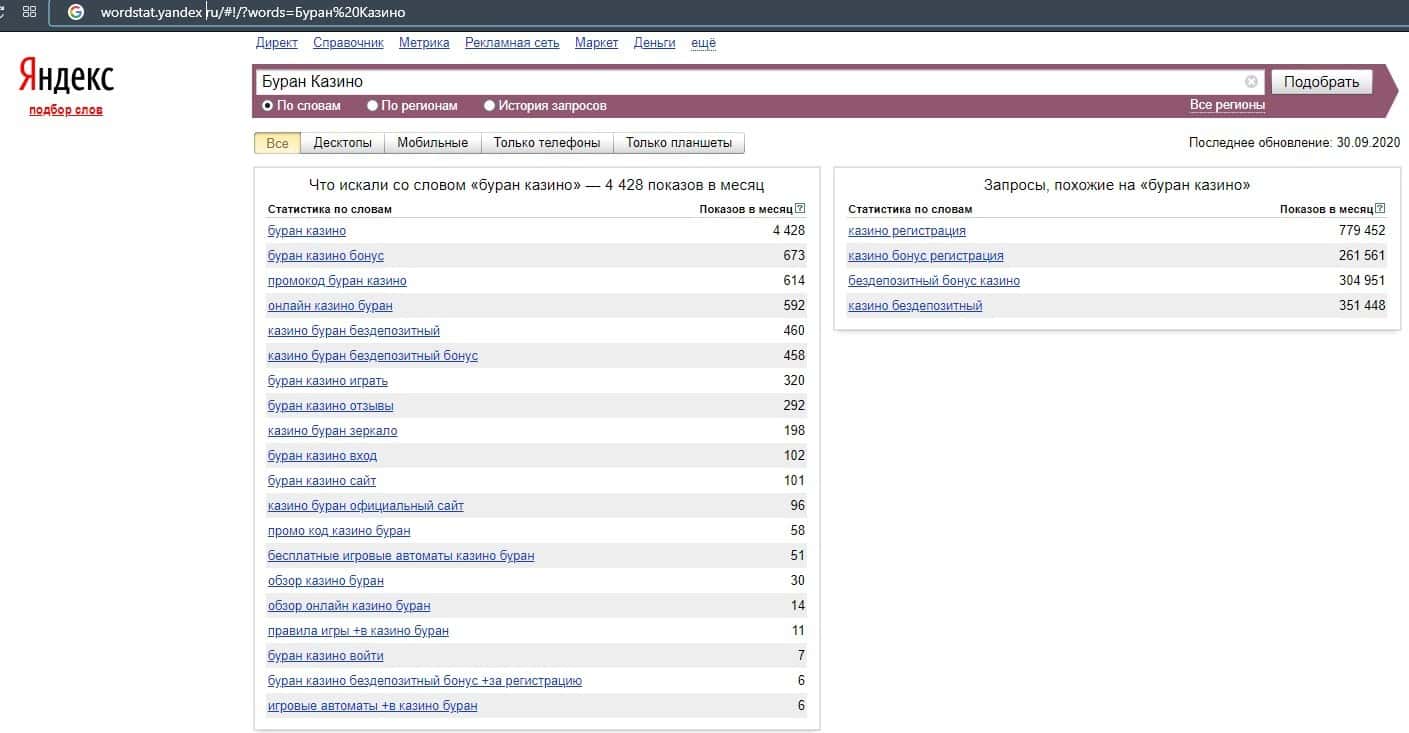Switch to the 'Десктопы' tab
1409x733 pixels.
coord(342,143)
